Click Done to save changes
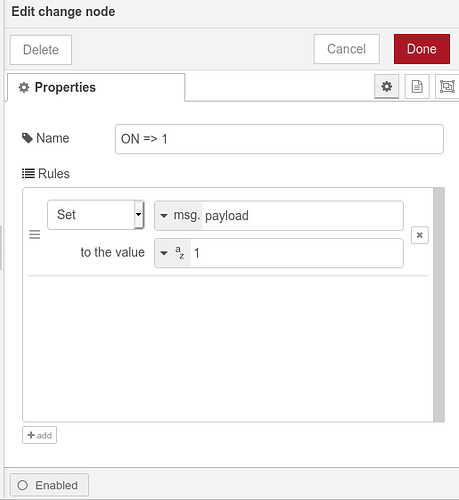 [x=422, y=49]
